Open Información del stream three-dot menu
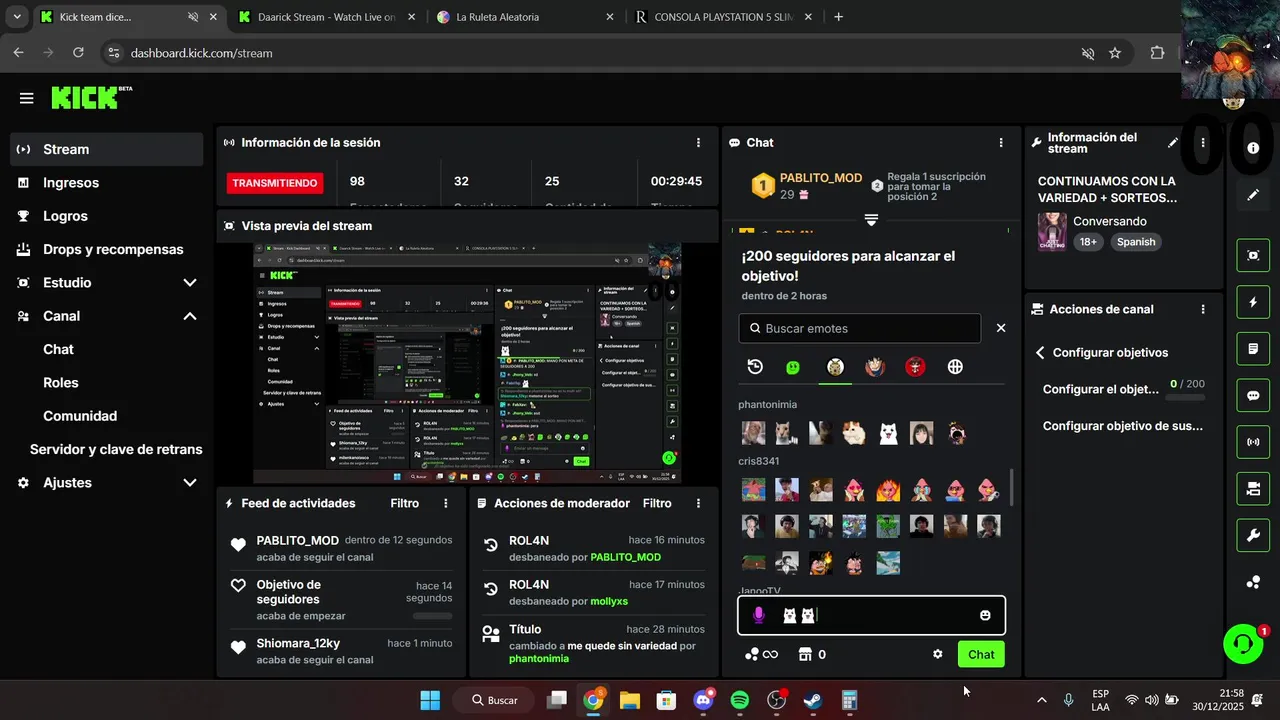The height and width of the screenshot is (720, 1280). [1203, 143]
